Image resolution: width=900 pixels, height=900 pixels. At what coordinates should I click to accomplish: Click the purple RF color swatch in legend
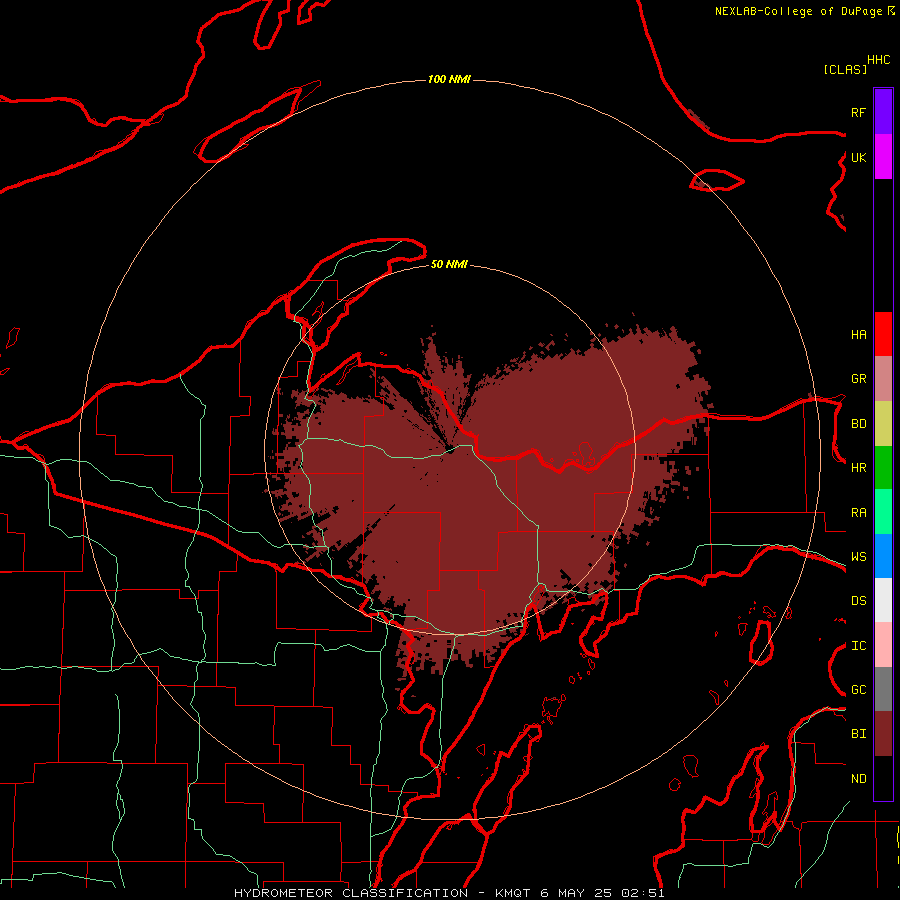coord(883,112)
